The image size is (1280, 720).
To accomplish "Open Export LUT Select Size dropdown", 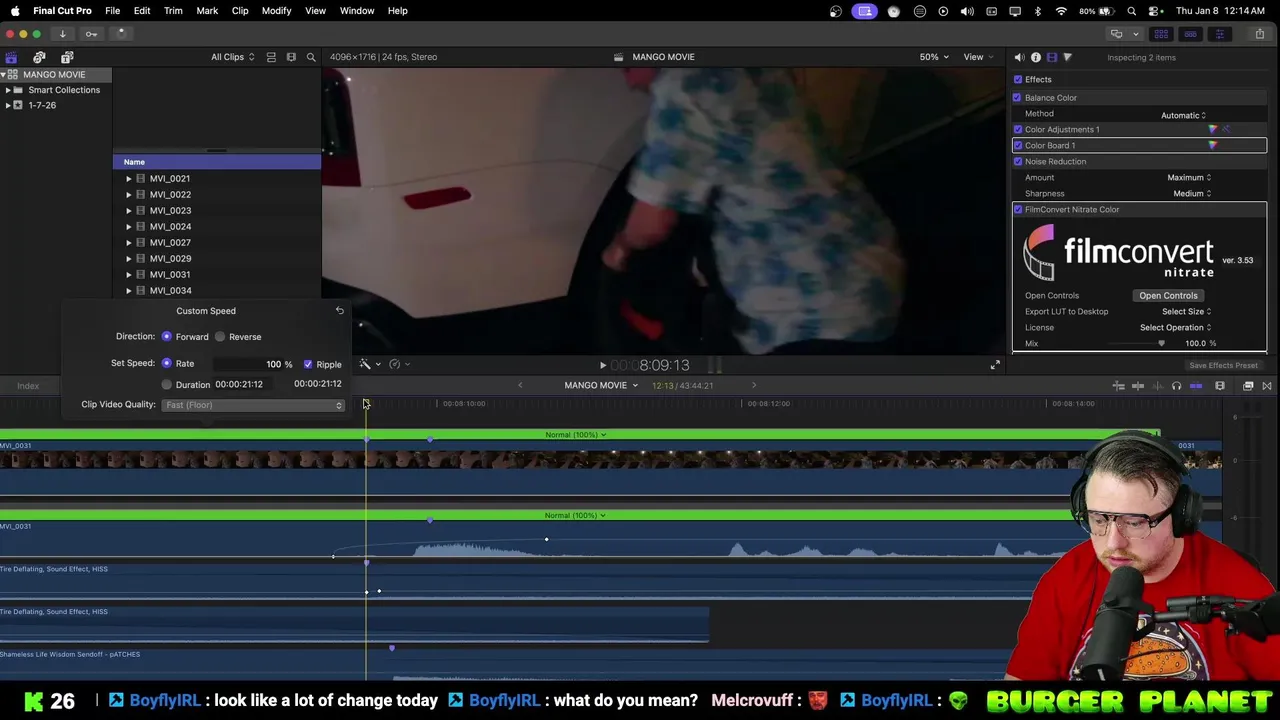I will coord(1186,312).
